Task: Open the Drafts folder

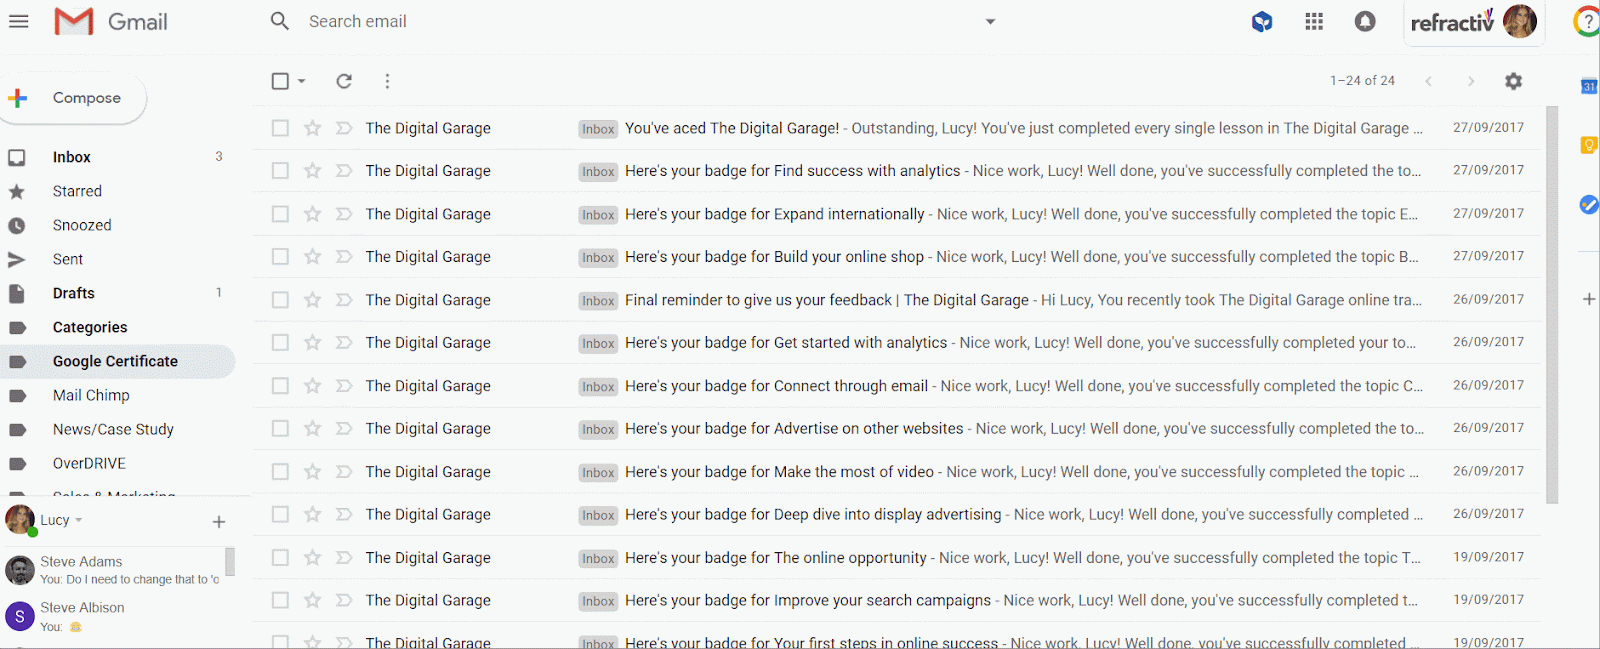Action: click(x=74, y=293)
